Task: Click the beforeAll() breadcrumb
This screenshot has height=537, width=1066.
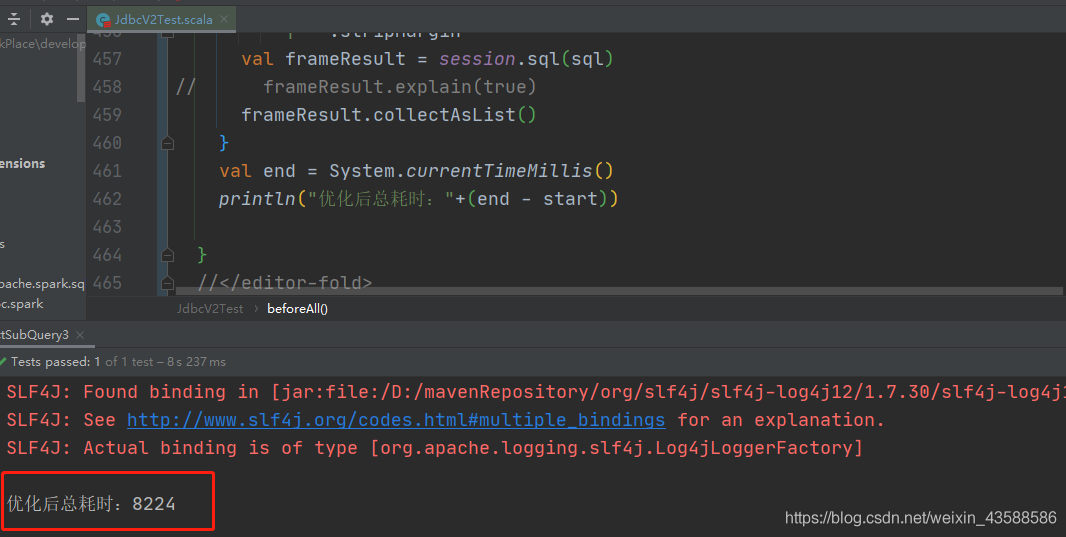Action: coord(297,309)
